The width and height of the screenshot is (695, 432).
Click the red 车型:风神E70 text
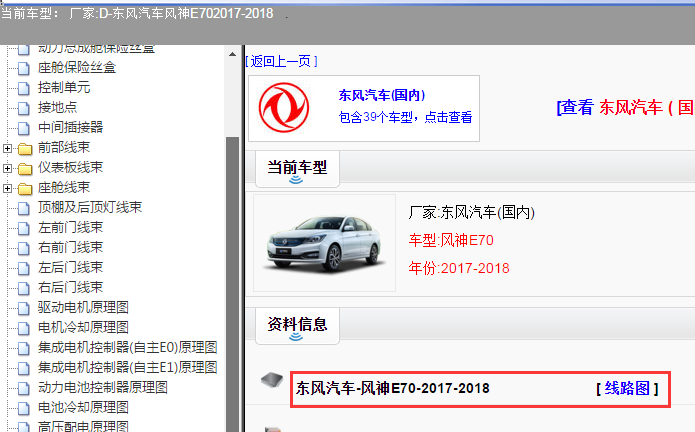click(451, 241)
